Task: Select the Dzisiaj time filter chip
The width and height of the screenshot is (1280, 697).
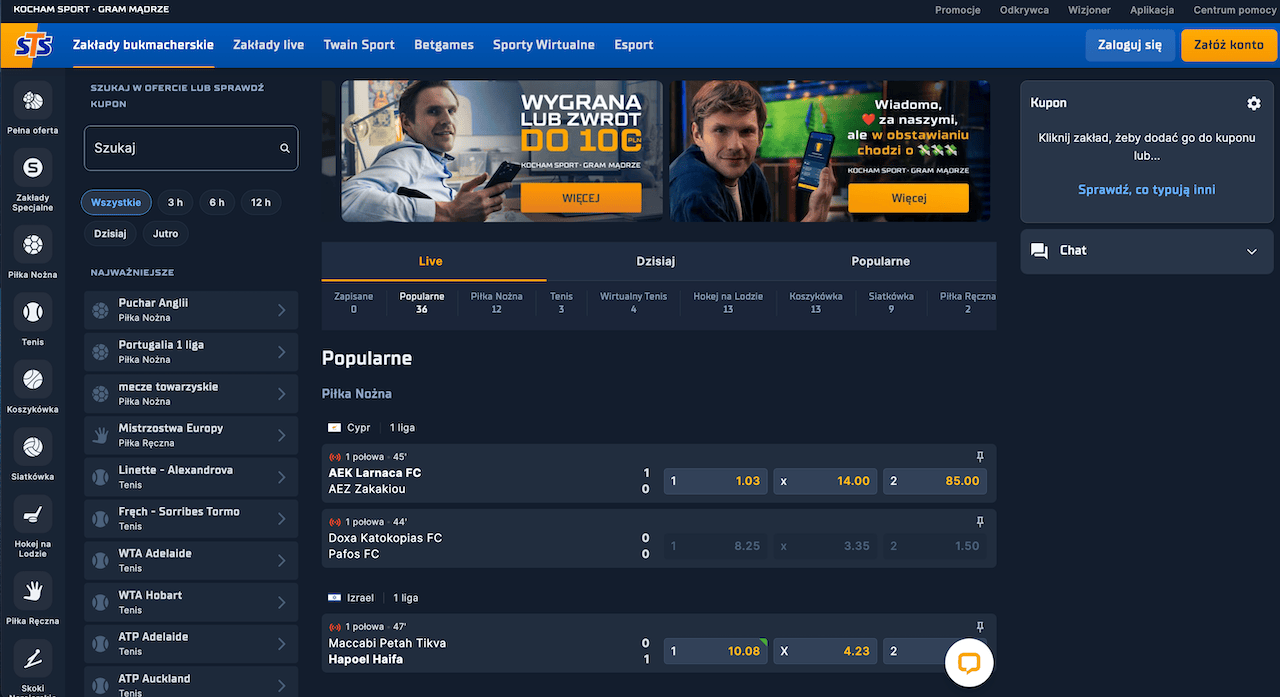Action: (x=109, y=234)
